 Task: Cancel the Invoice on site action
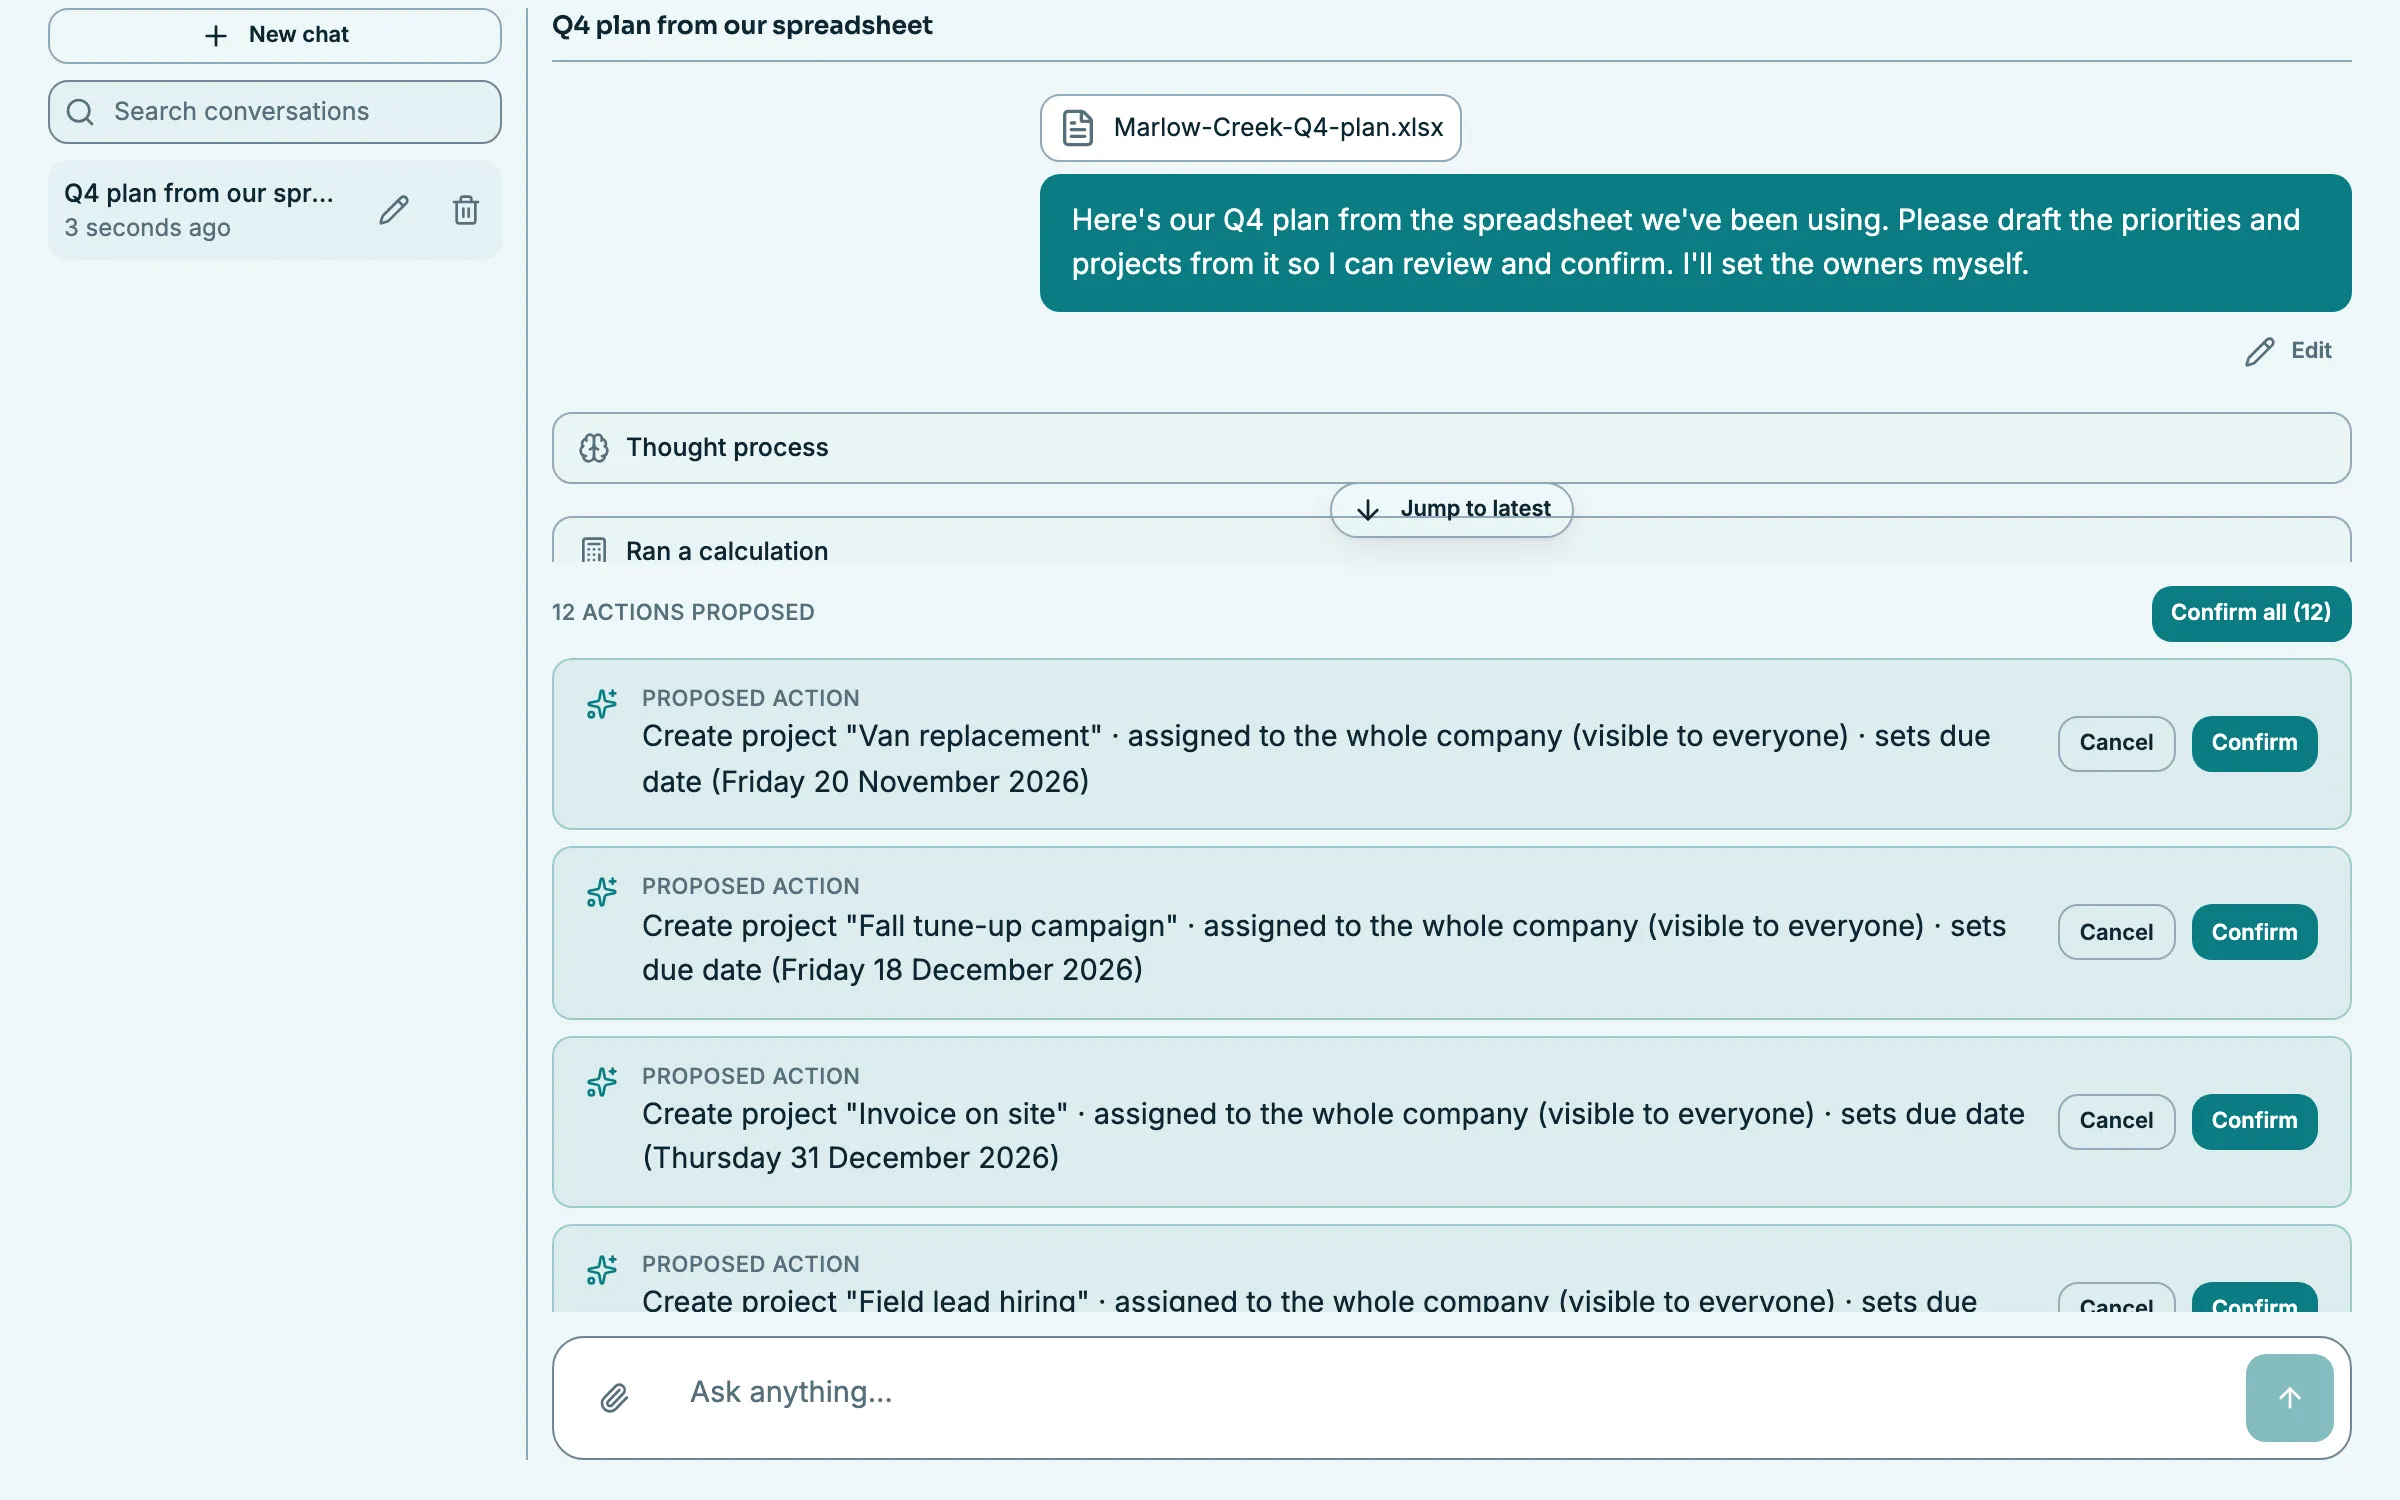click(x=2116, y=1121)
